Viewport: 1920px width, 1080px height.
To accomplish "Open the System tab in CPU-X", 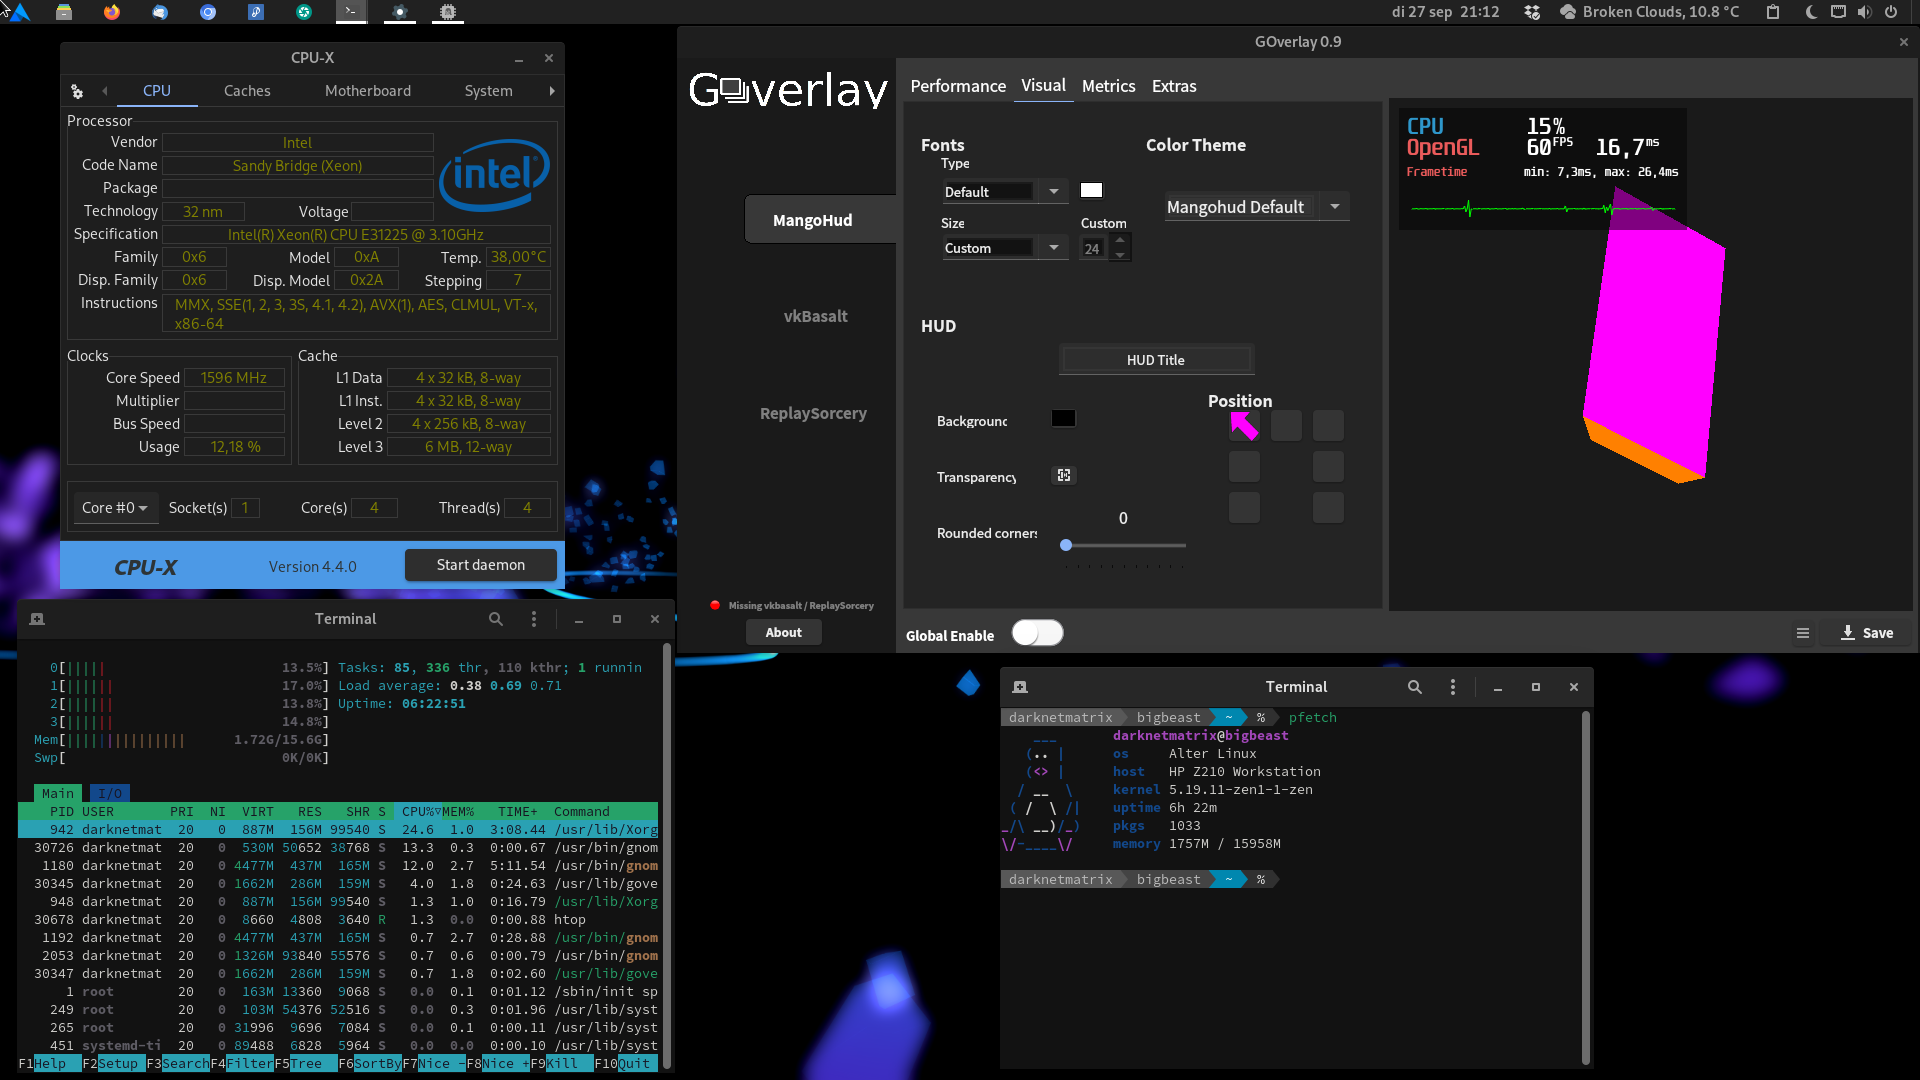I will click(x=488, y=90).
